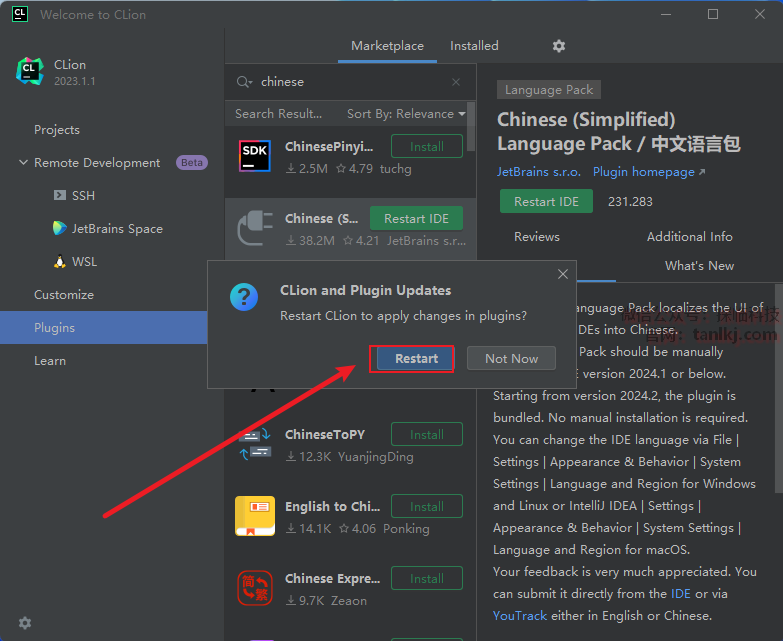783x641 pixels.
Task: Close the CLion and Plugin Updates dialog
Action: [x=563, y=274]
